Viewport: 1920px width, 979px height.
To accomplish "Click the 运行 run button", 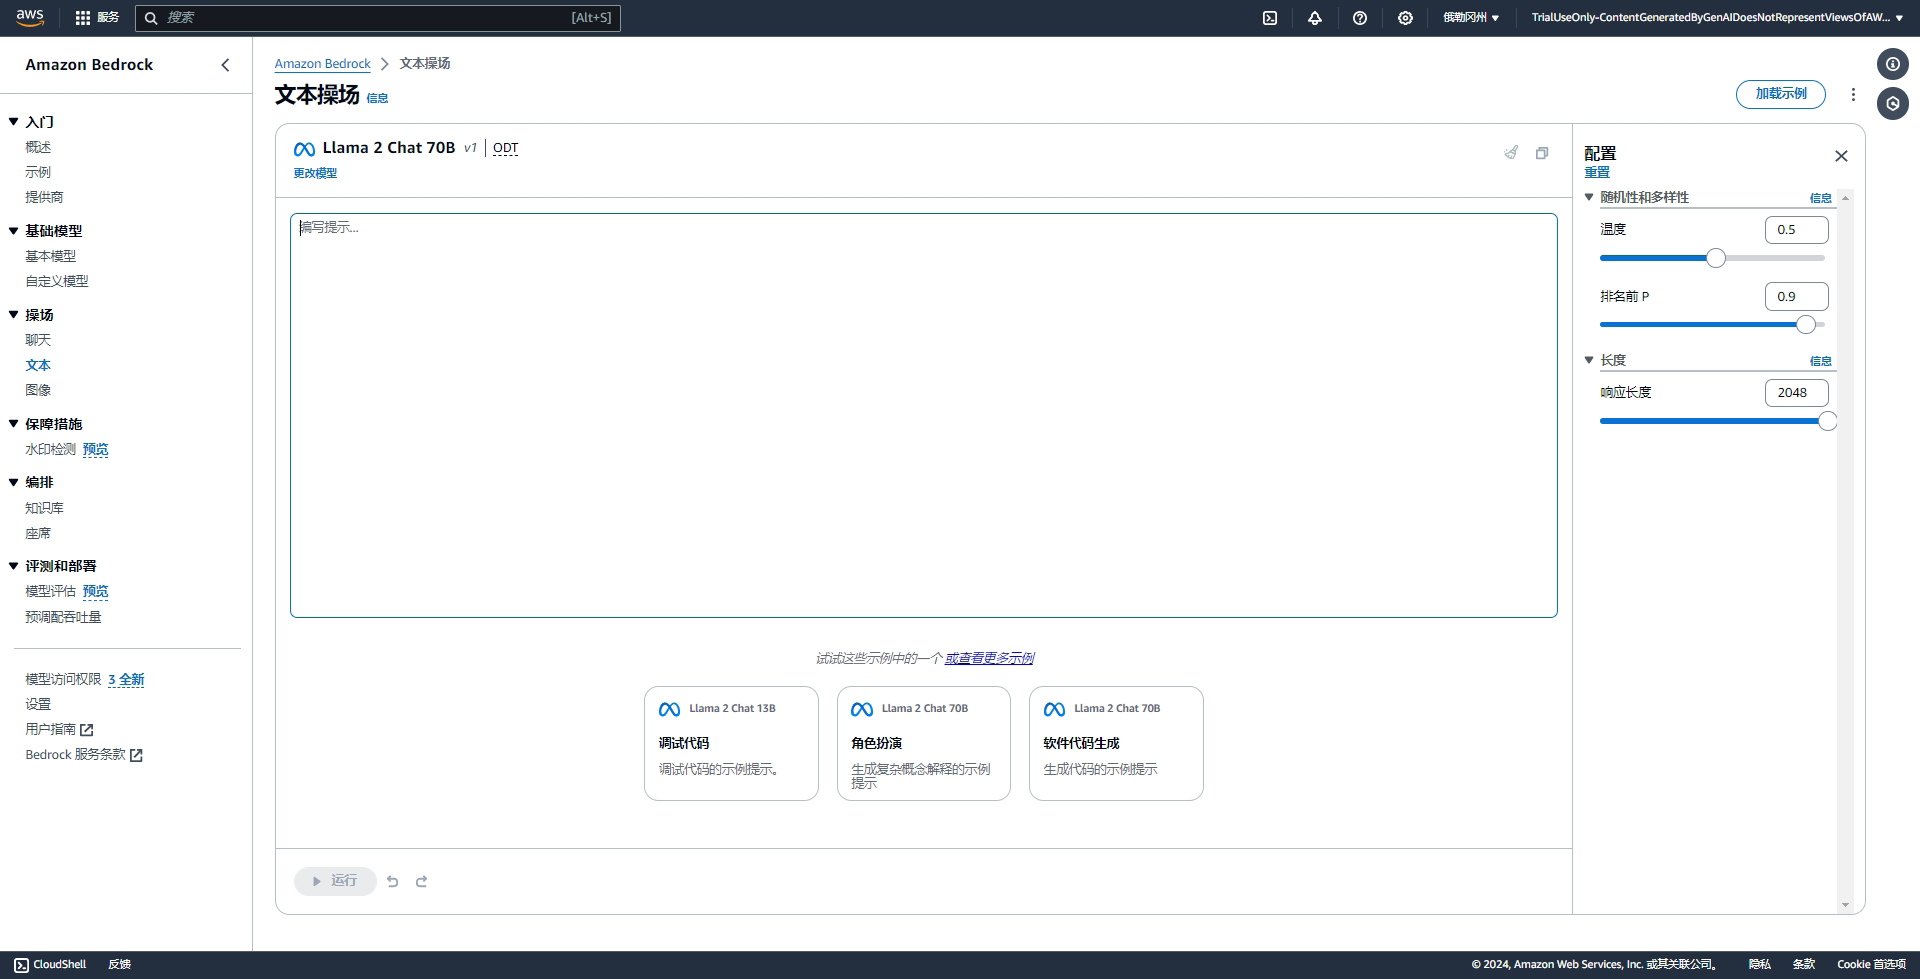I will [x=335, y=881].
